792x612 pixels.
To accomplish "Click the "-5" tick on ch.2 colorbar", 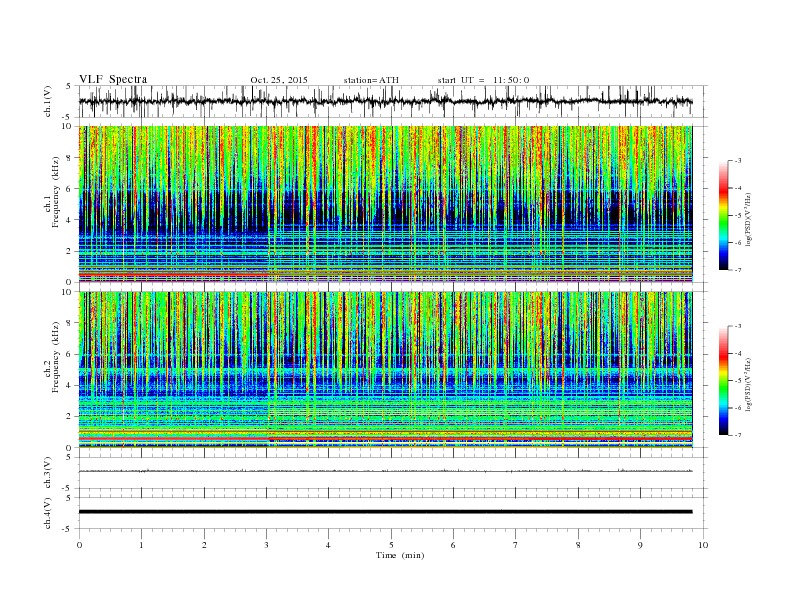I will [x=738, y=381].
